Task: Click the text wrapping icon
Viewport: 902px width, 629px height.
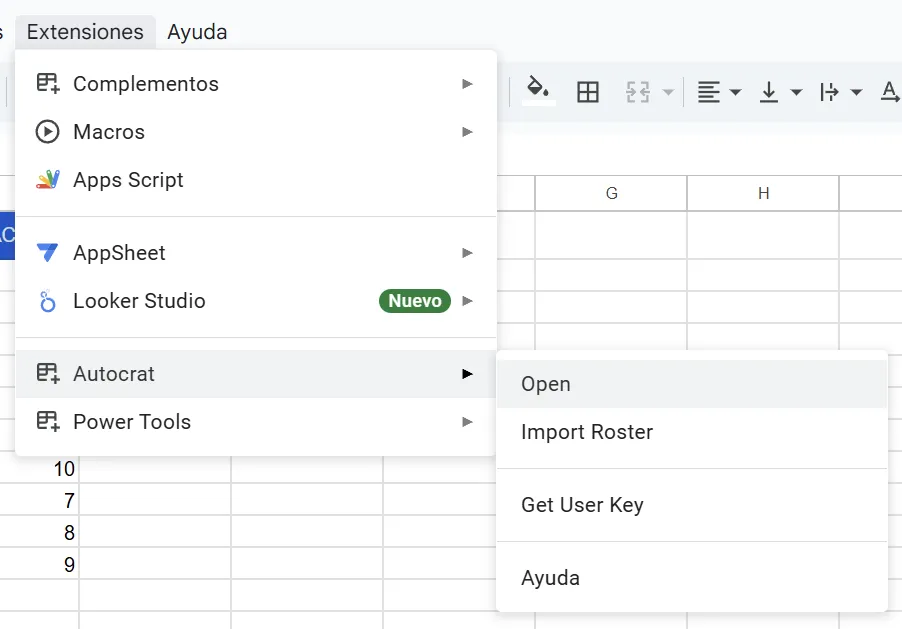Action: (x=829, y=92)
